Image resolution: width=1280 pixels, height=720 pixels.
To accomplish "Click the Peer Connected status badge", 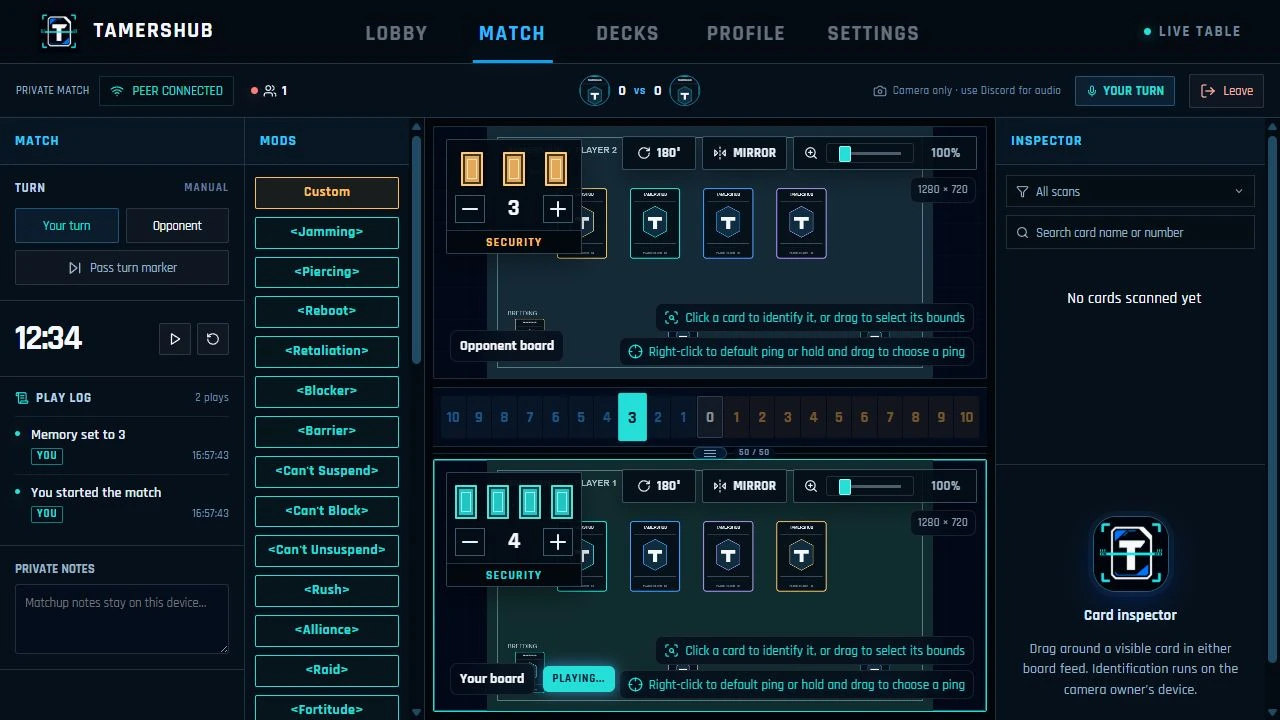I will coord(167,91).
